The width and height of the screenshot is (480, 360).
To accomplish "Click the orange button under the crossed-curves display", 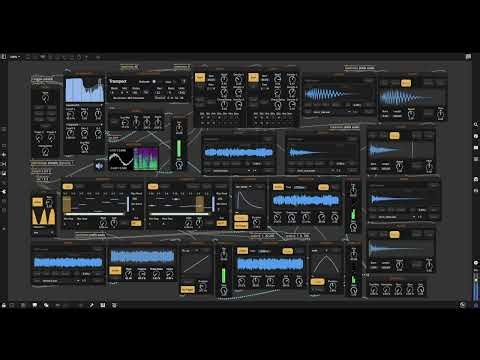I will tap(317, 282).
